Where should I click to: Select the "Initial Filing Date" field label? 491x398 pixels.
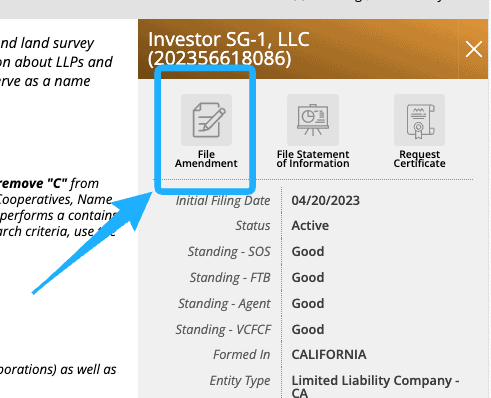(x=223, y=201)
